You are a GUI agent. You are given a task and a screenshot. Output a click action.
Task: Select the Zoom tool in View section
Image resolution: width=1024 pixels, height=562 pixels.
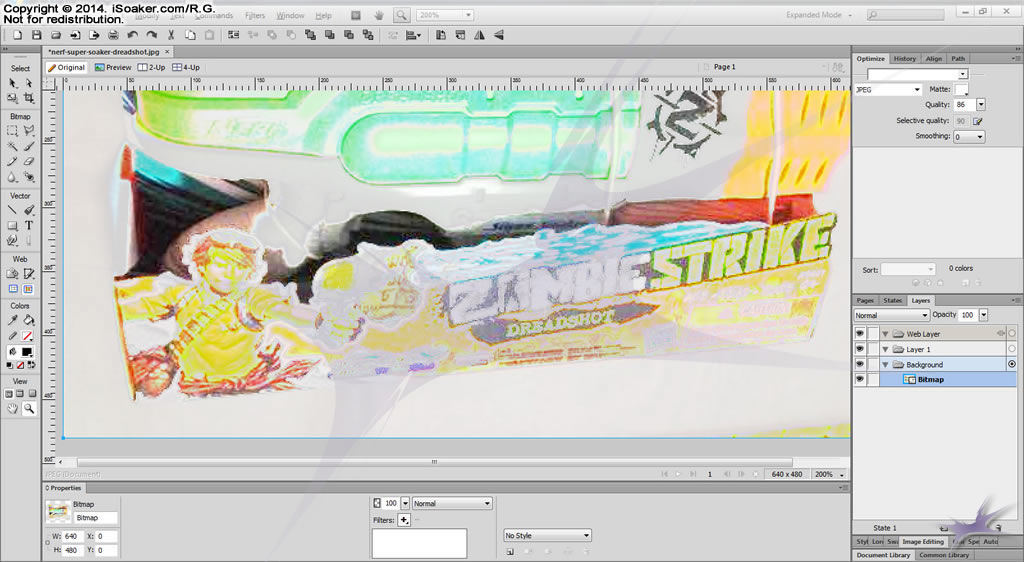coord(29,409)
